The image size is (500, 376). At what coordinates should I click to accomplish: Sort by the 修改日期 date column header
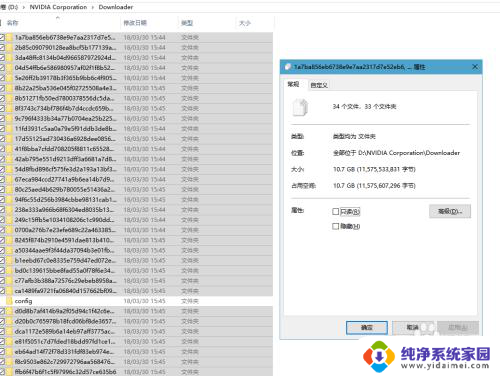(135, 23)
